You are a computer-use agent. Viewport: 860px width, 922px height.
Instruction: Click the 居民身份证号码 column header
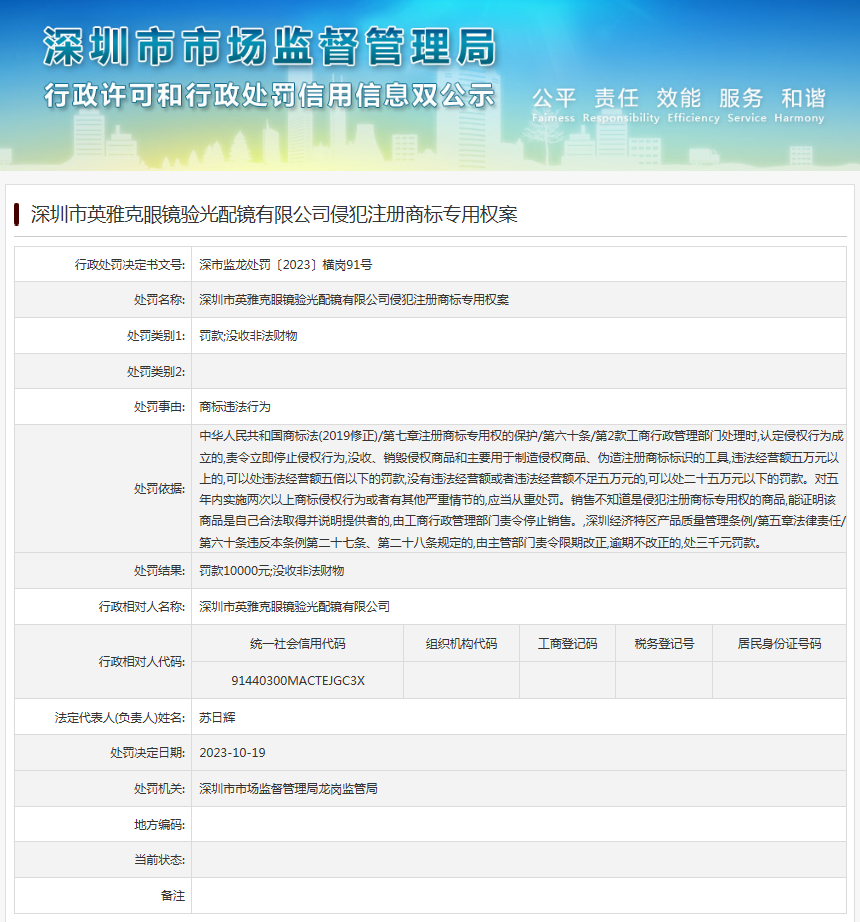click(x=779, y=644)
